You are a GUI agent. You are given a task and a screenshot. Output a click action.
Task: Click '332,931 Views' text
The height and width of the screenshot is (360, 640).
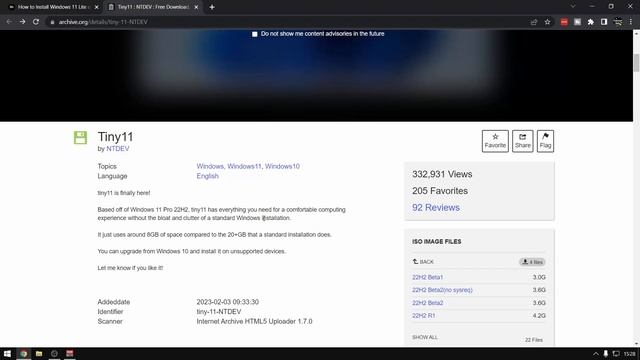tap(442, 174)
